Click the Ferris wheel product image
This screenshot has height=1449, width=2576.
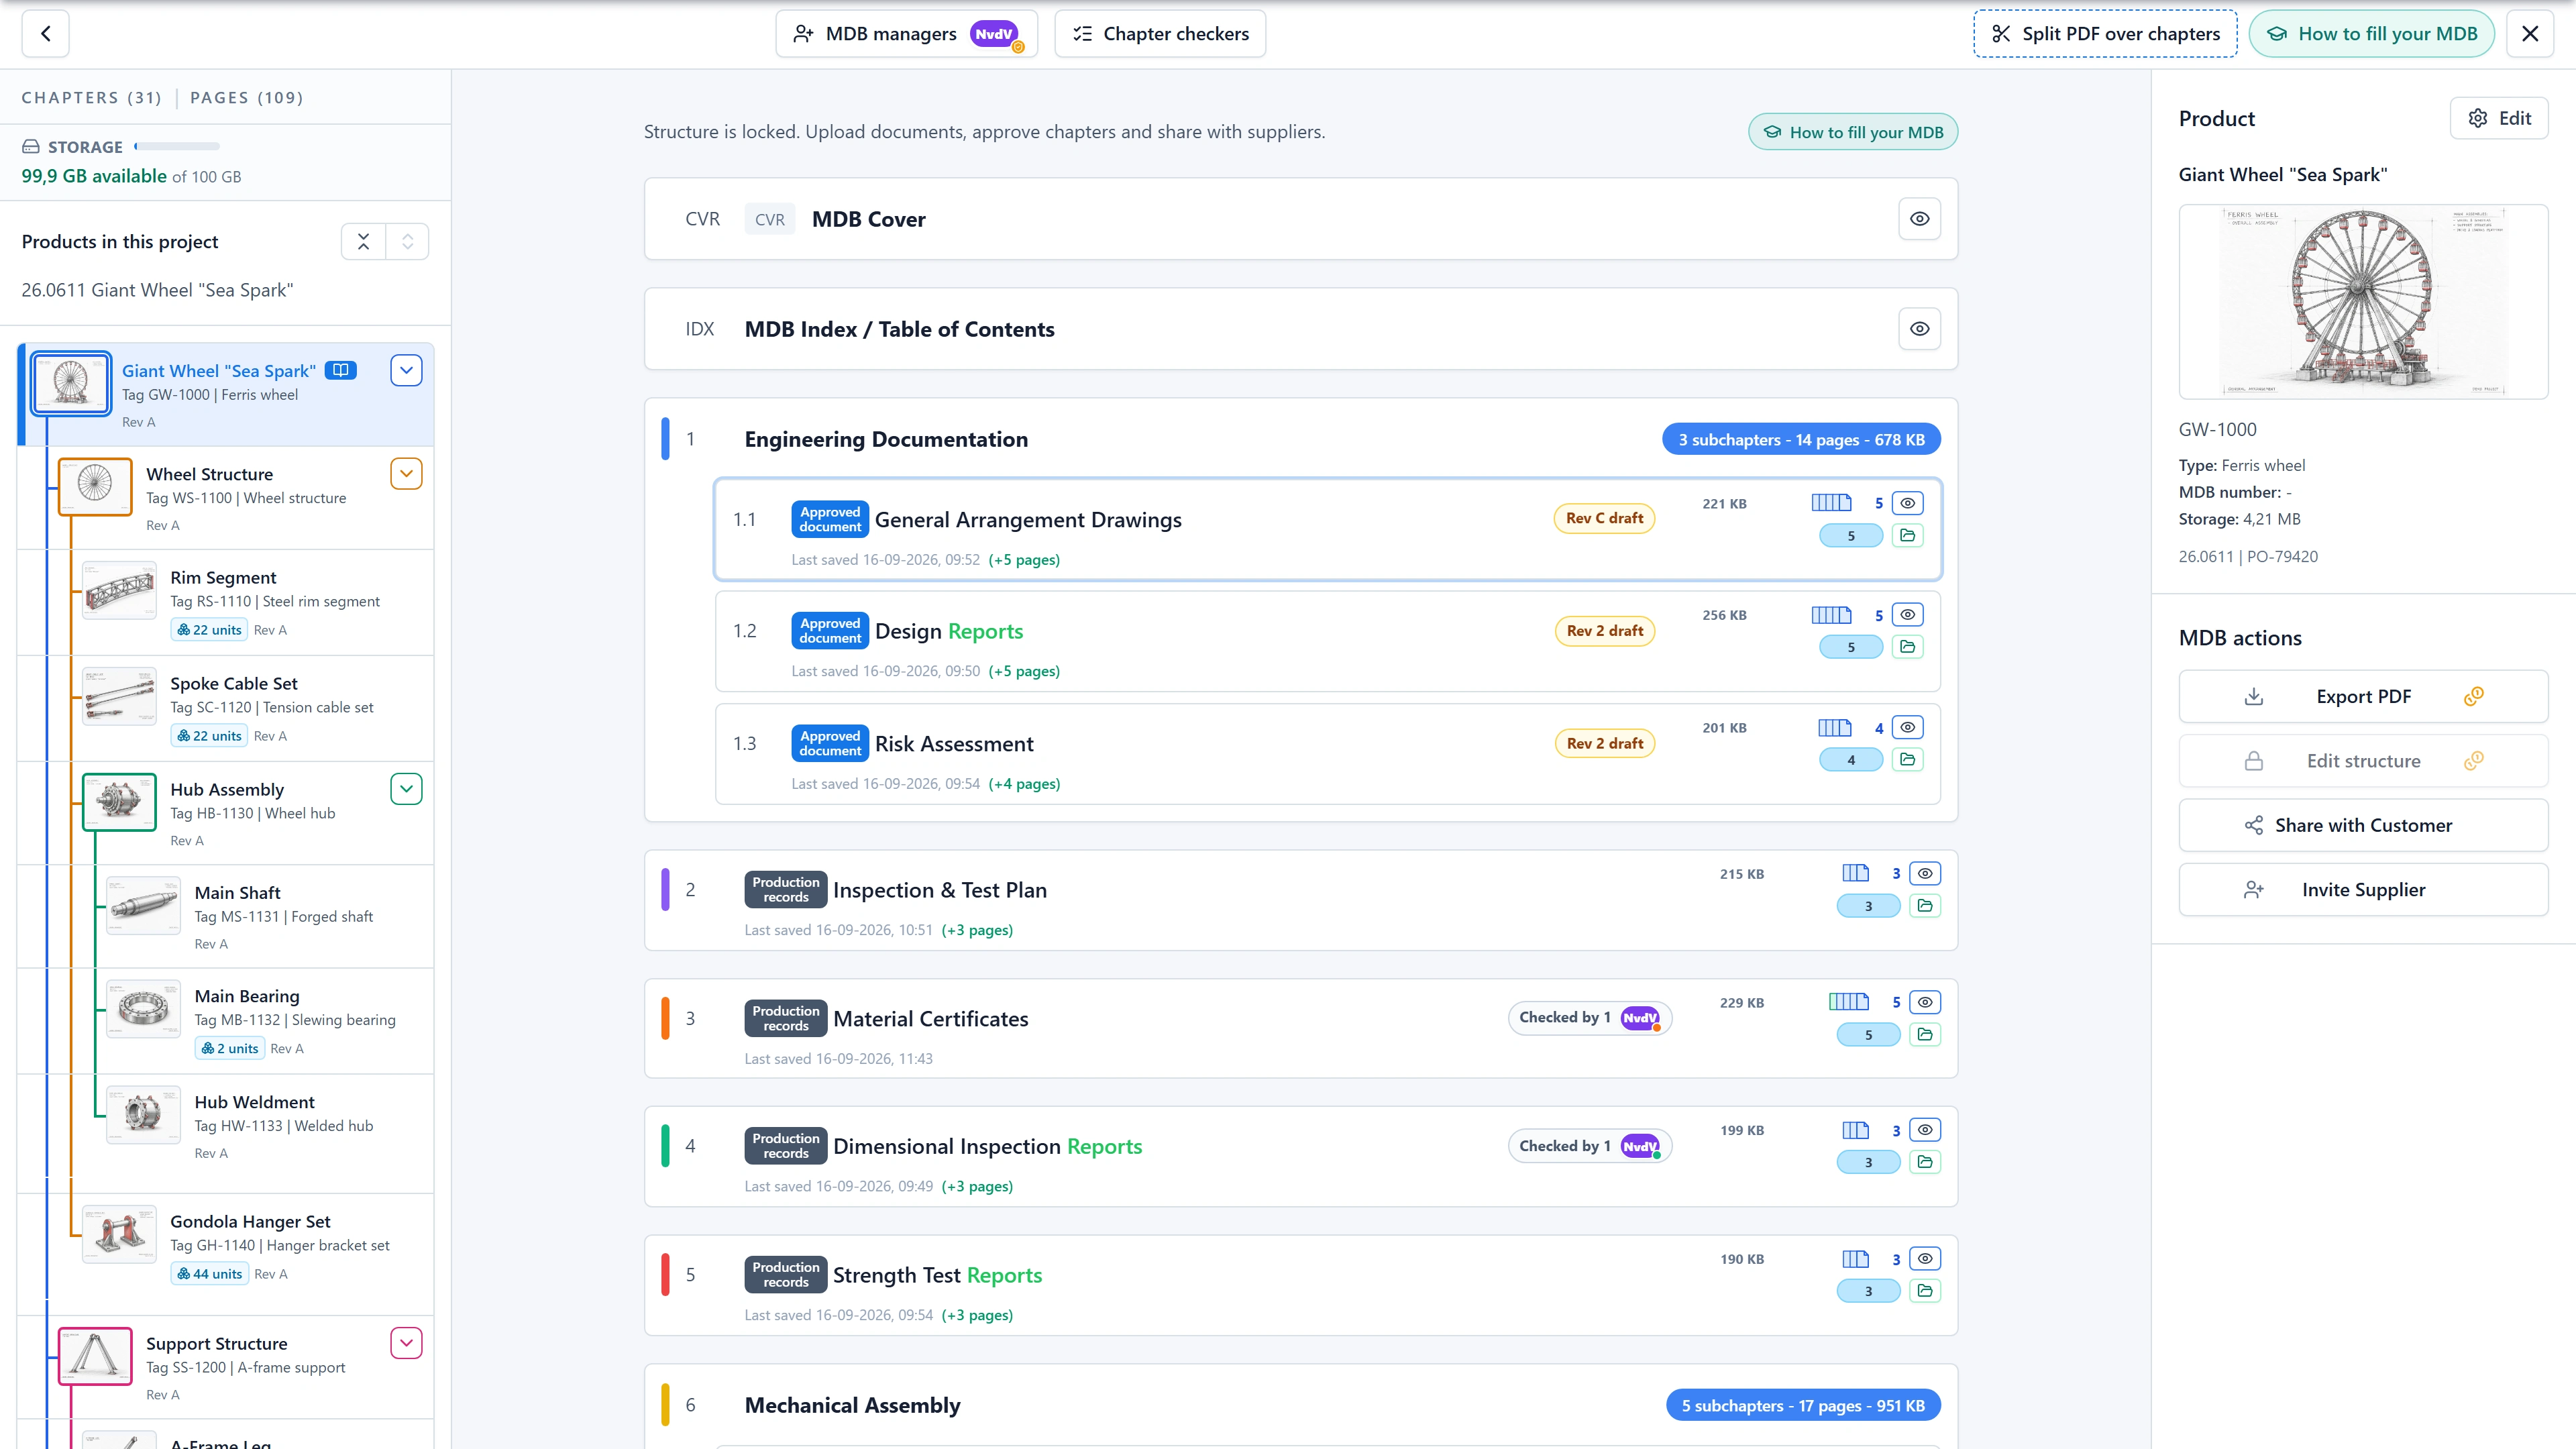coord(2363,302)
